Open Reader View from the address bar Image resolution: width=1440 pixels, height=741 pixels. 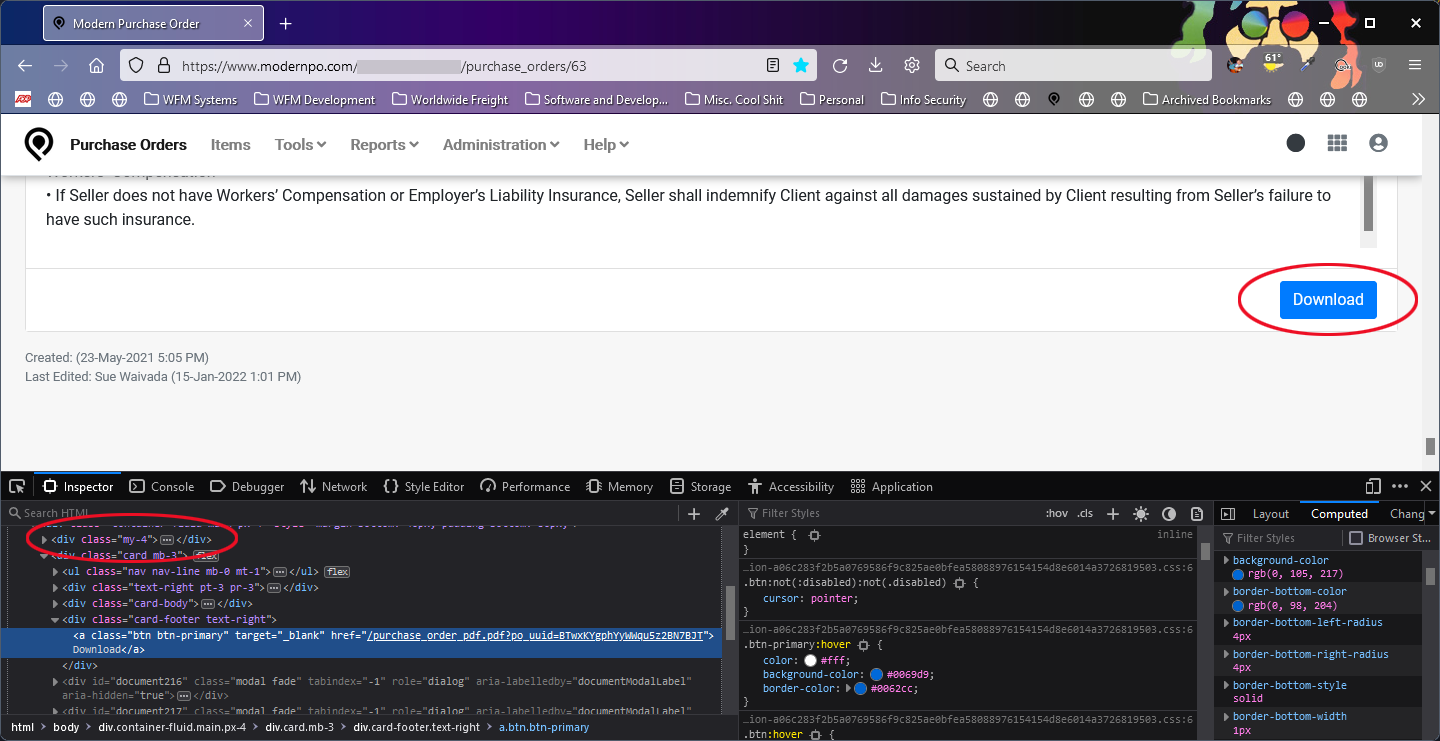[x=772, y=64]
